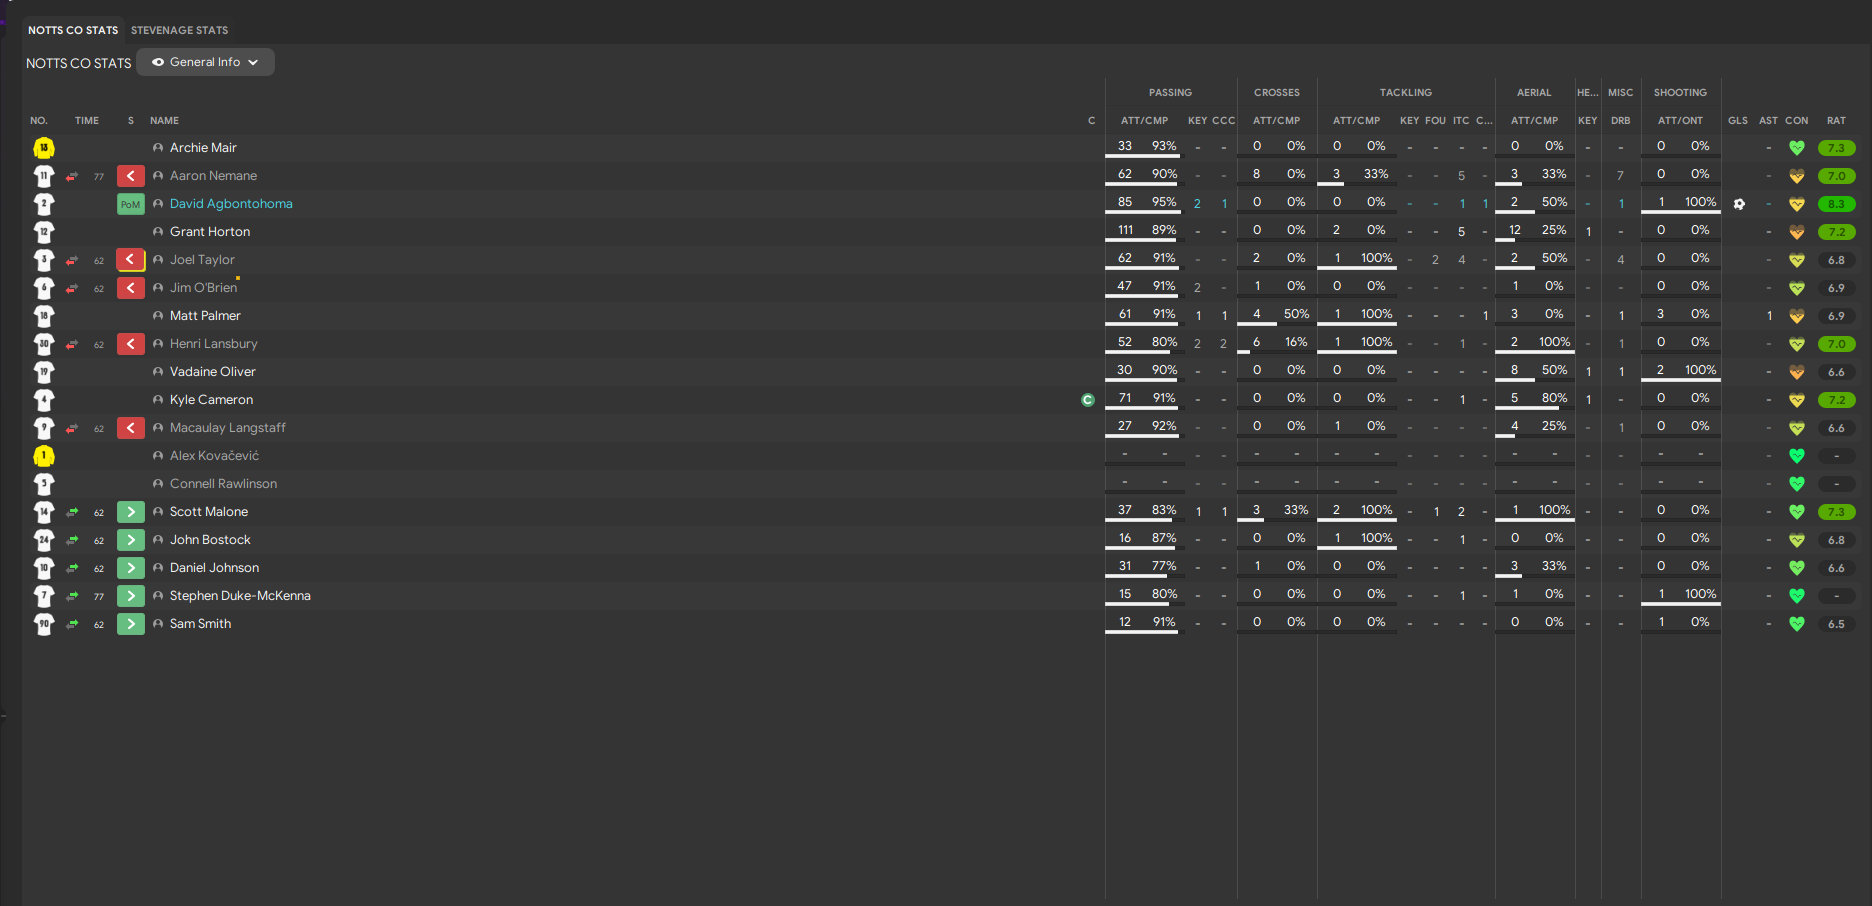Click the green substituted-on arrow for Daniel Johnson
1872x906 pixels.
[131, 568]
